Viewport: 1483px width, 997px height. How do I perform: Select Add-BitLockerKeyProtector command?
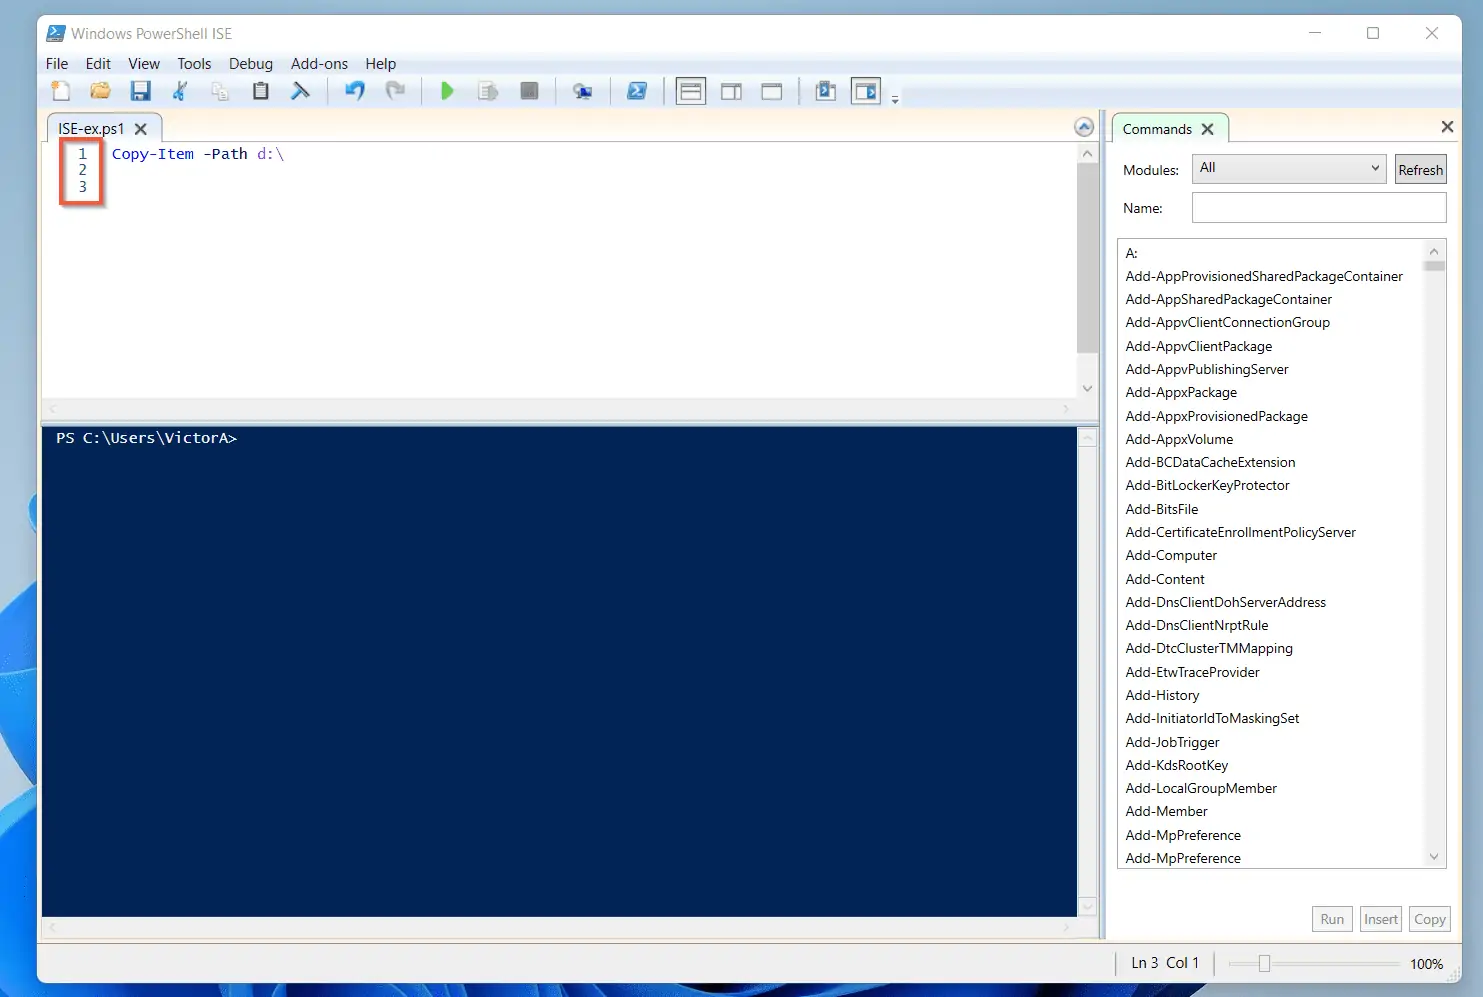[1207, 485]
